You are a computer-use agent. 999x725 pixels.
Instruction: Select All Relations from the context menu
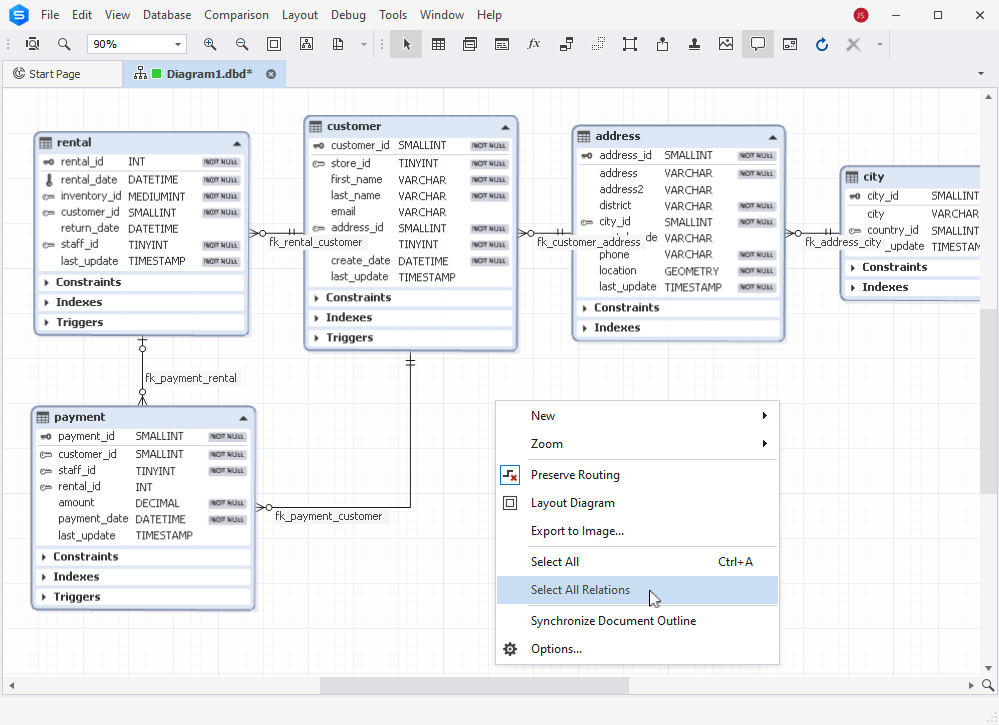click(580, 590)
